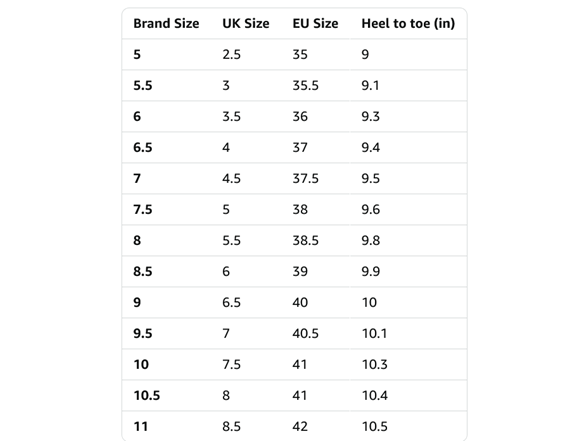Click the Brand Size 6.5 cell
The height and width of the screenshot is (441, 588).
pos(142,147)
